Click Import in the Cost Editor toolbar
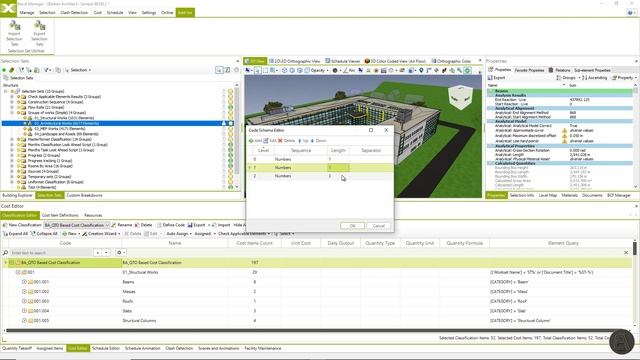 (221, 225)
